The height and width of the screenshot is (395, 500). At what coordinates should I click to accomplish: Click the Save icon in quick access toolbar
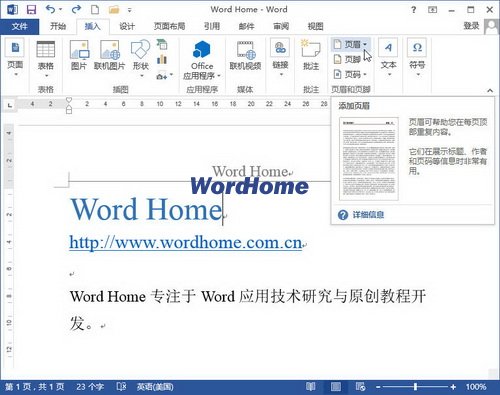pyautogui.click(x=31, y=10)
